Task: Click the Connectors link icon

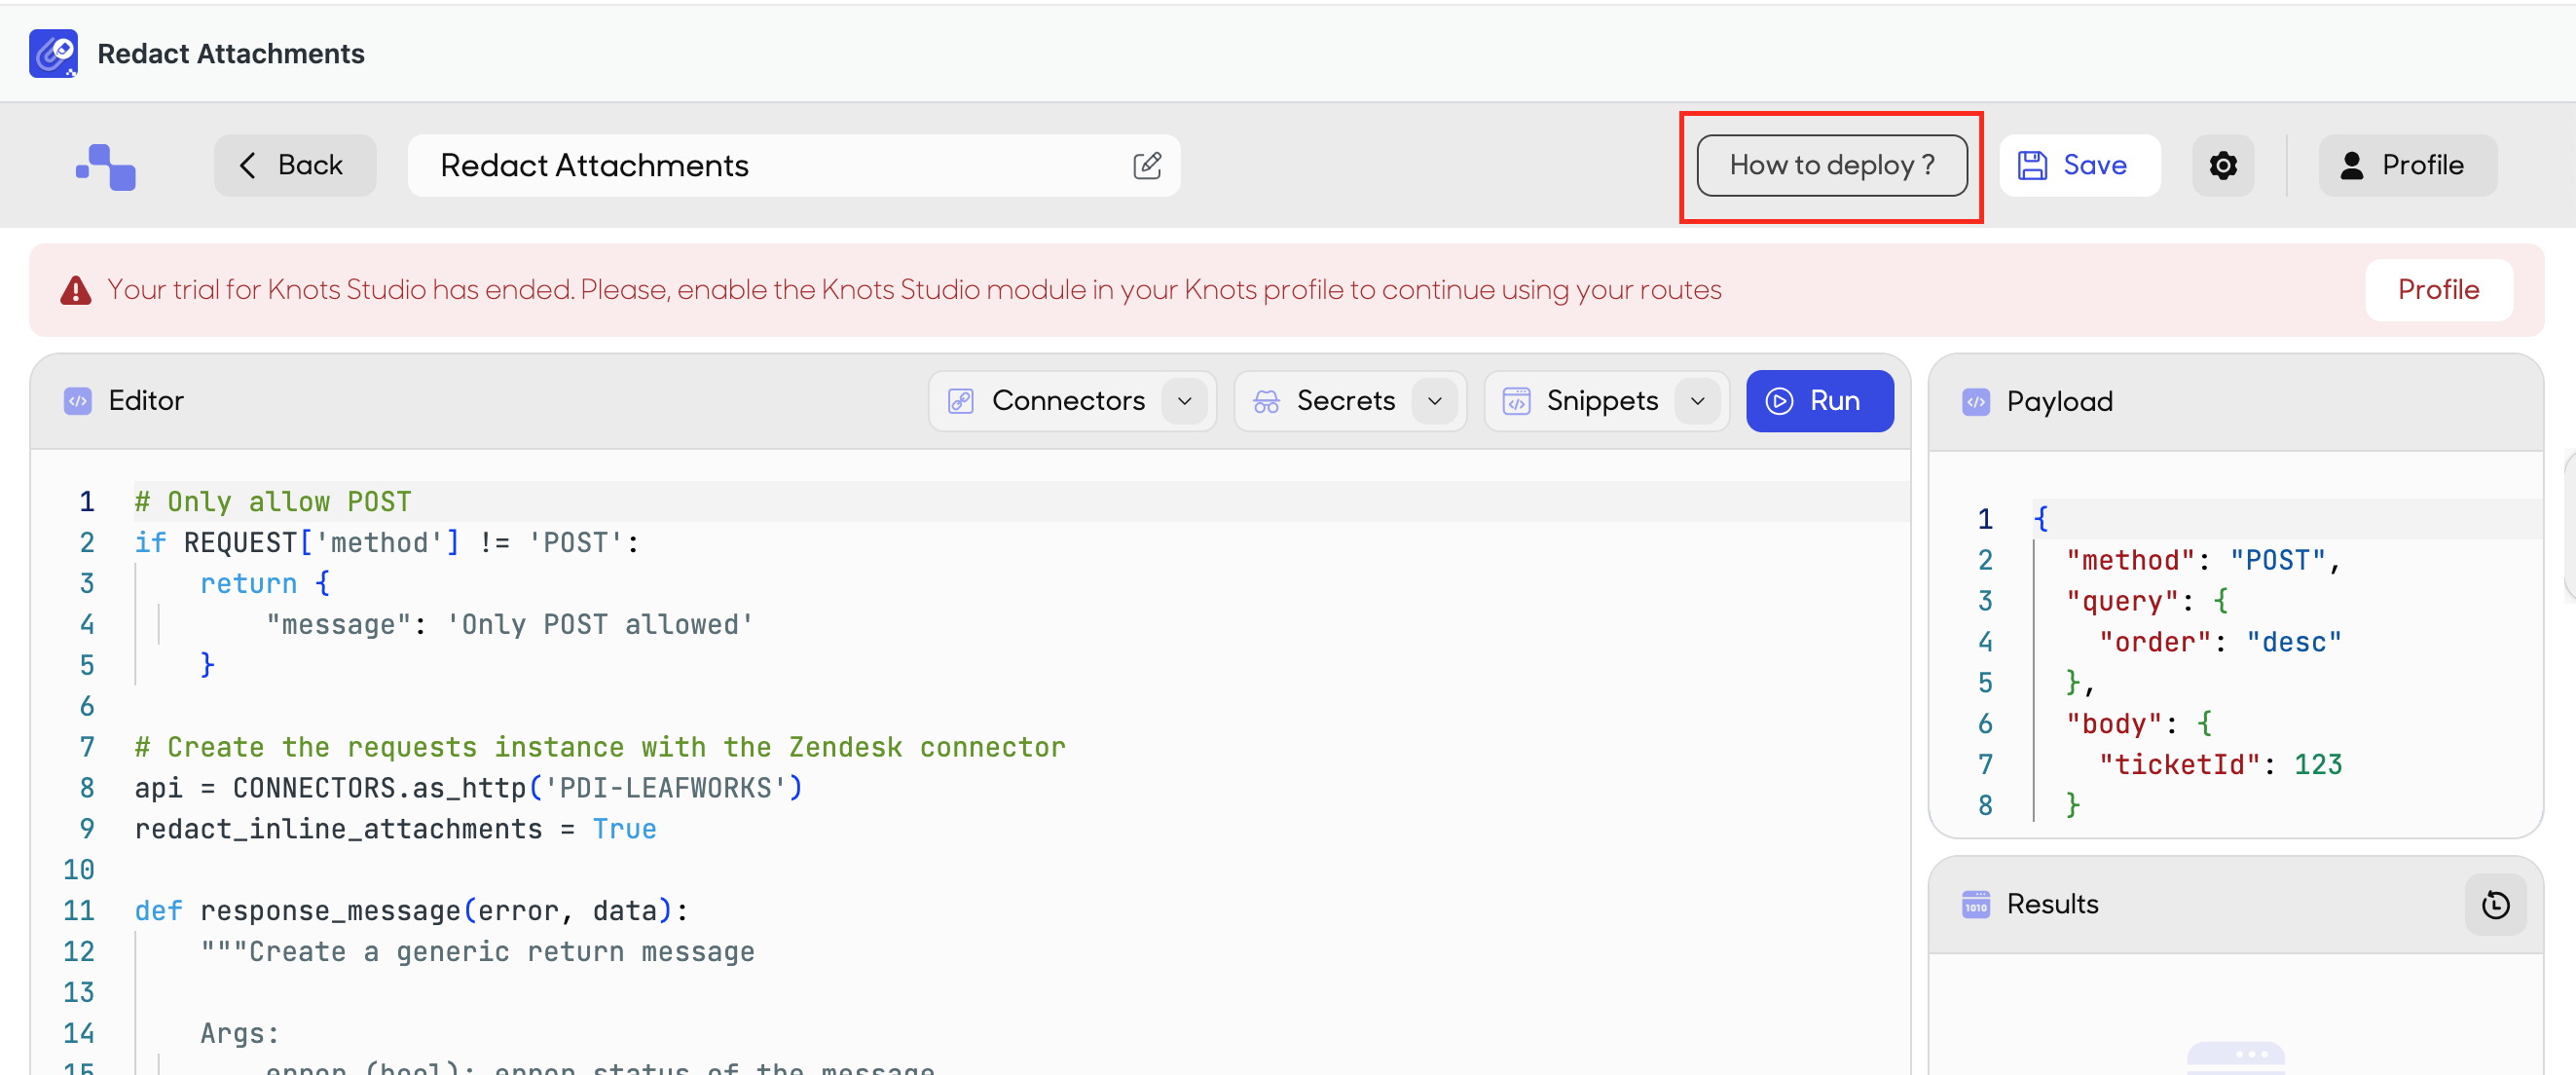Action: point(960,401)
